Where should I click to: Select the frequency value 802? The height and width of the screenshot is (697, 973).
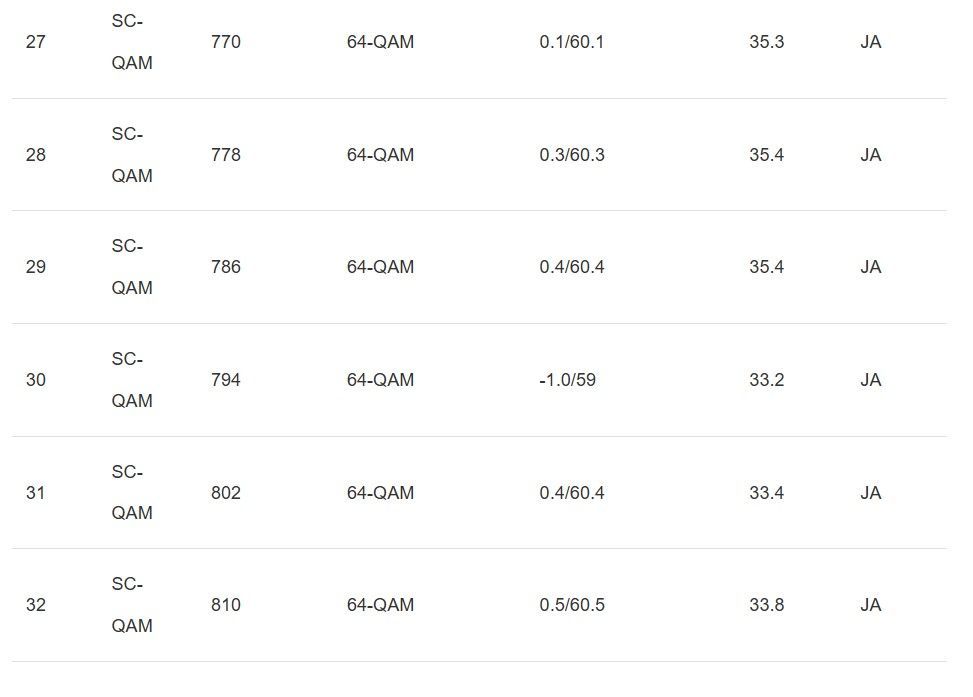point(226,493)
